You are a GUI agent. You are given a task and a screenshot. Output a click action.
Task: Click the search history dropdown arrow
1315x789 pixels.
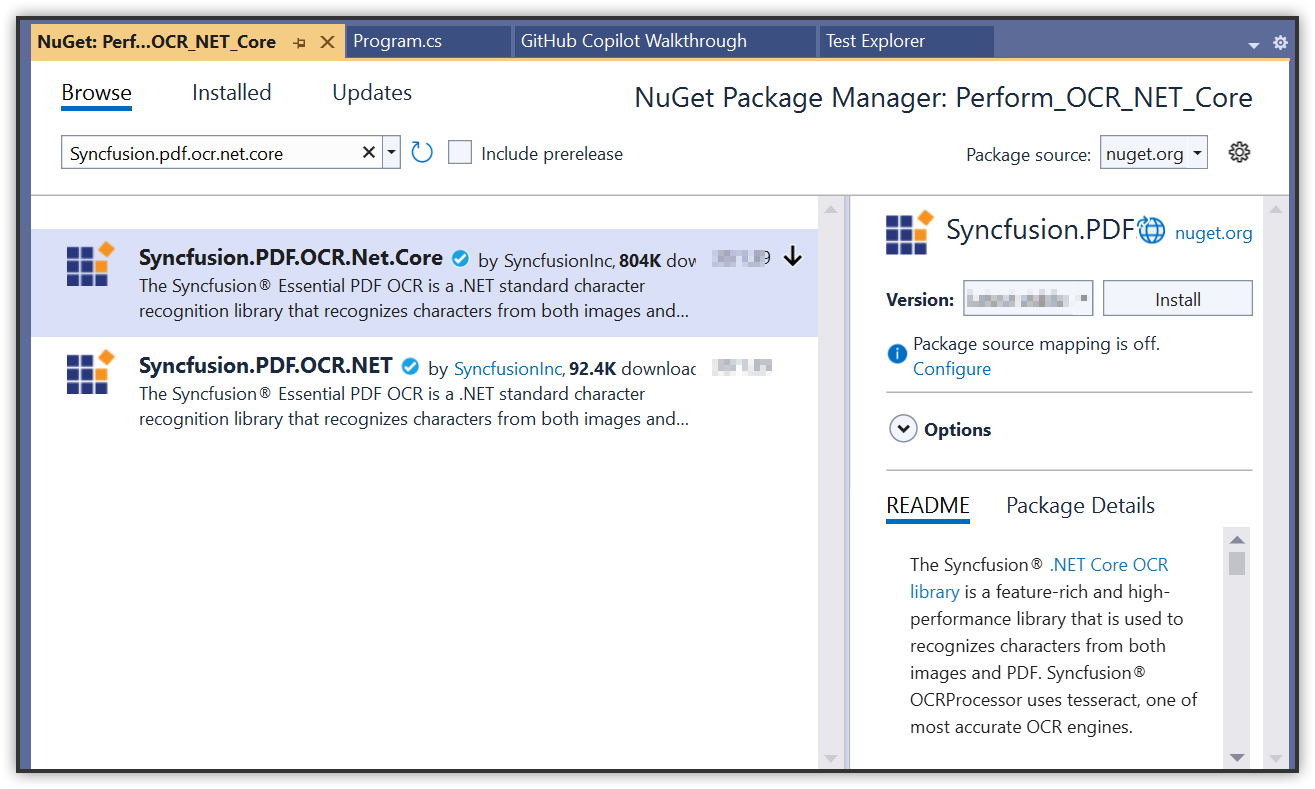pyautogui.click(x=391, y=151)
